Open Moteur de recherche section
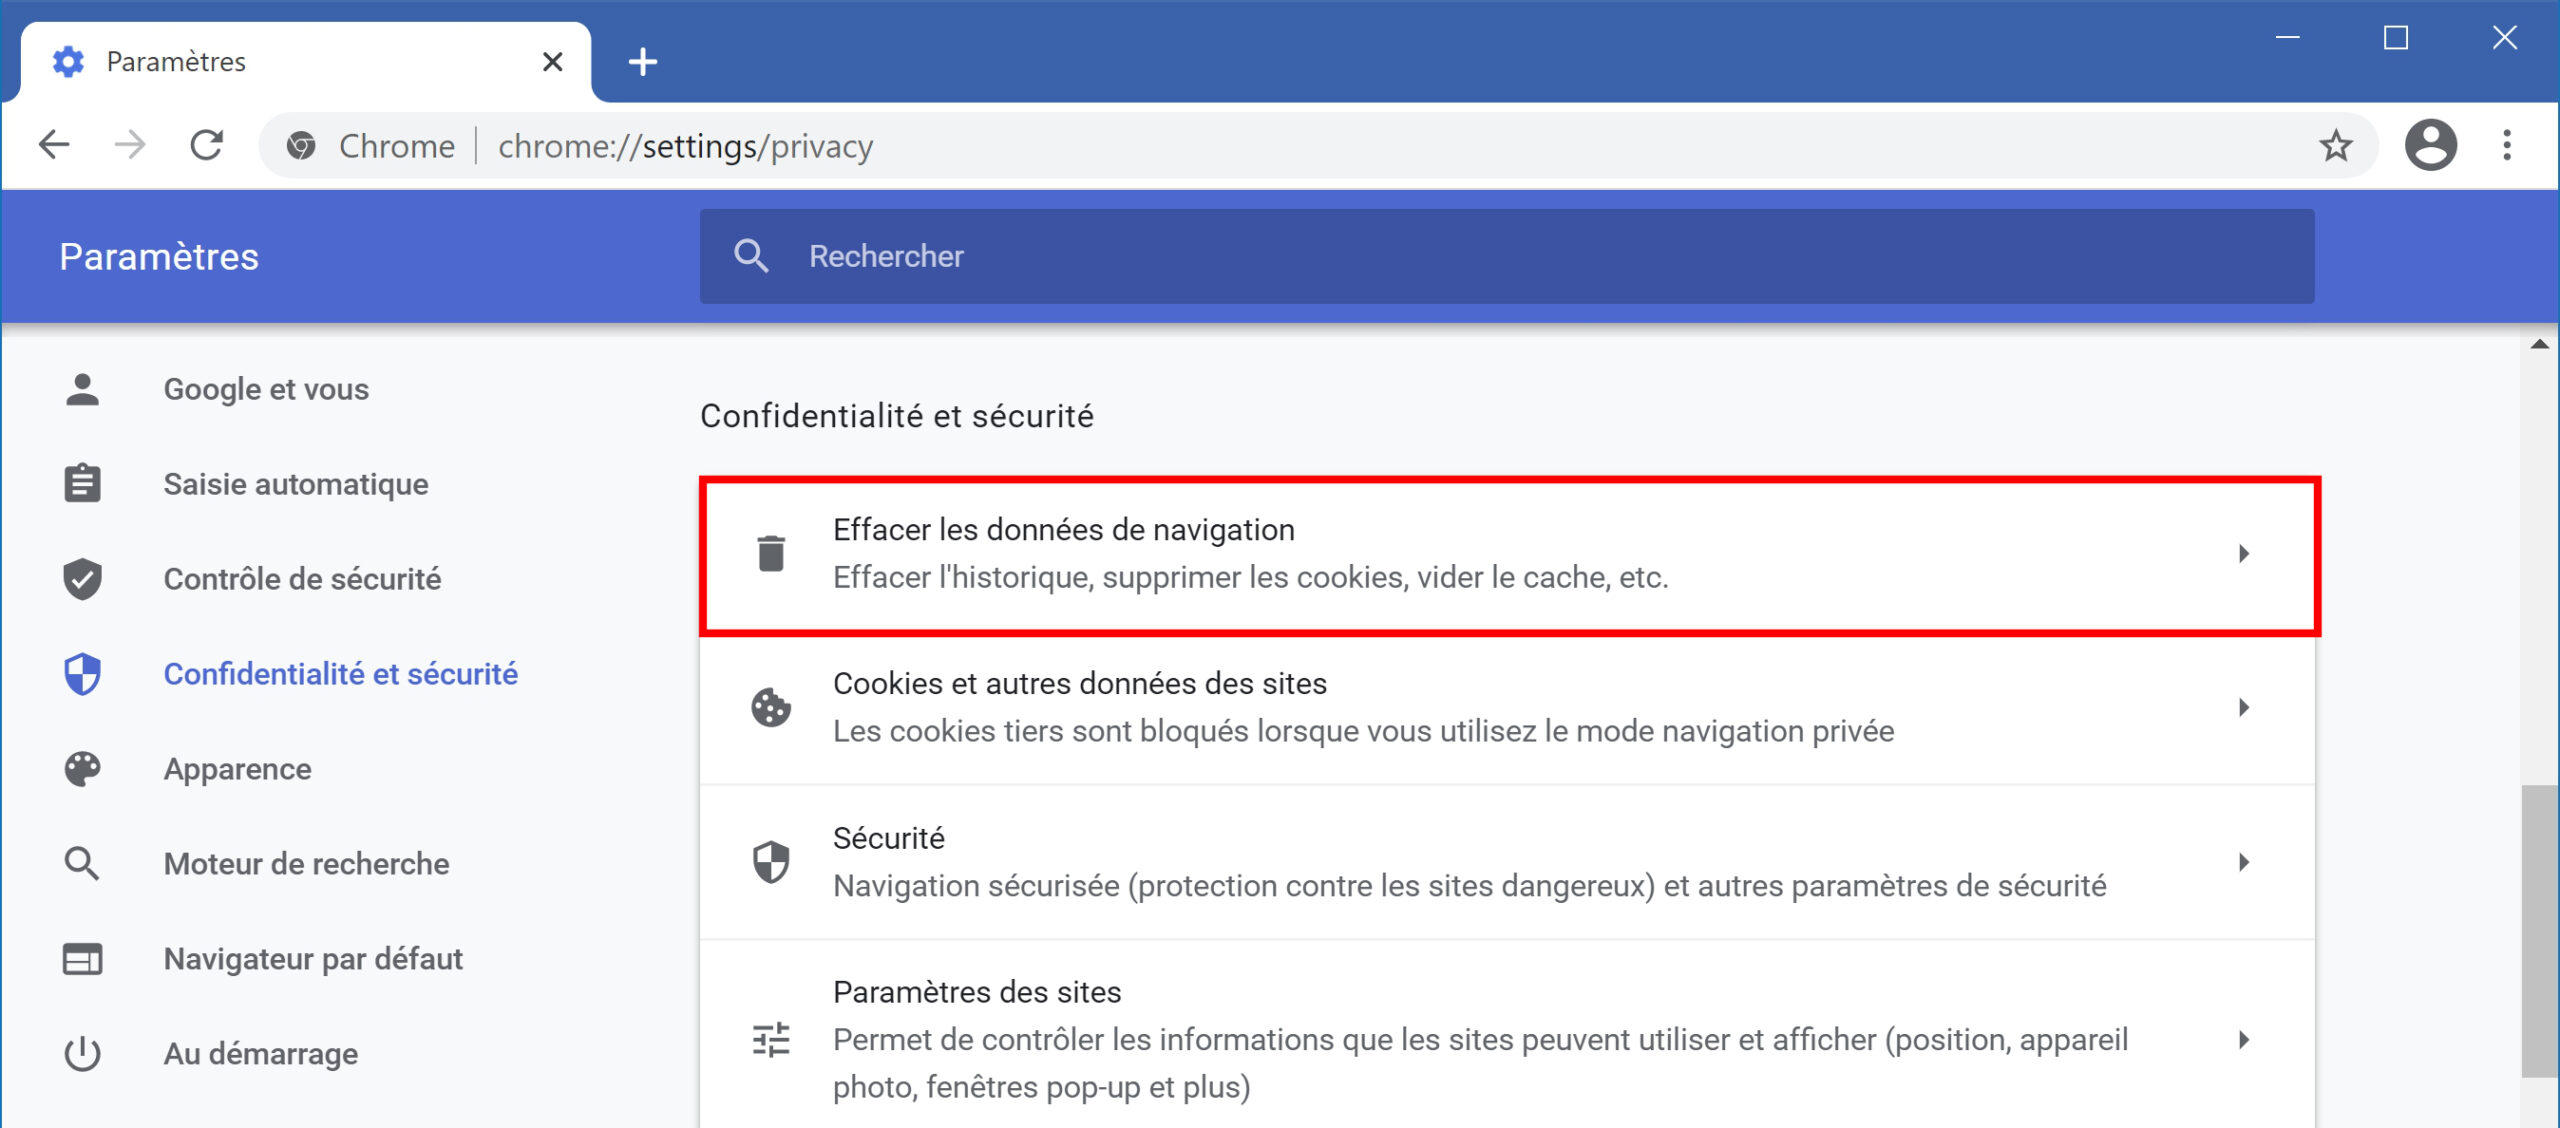This screenshot has width=2560, height=1128. coord(306,864)
